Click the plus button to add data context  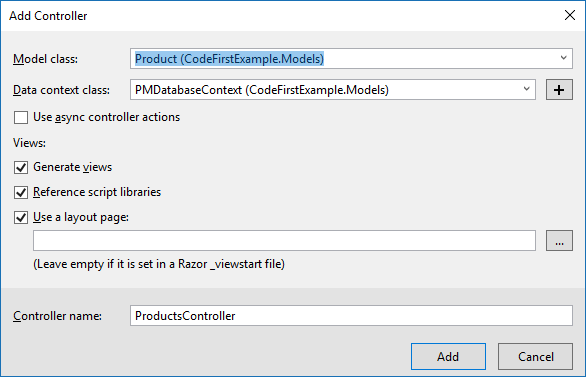click(559, 90)
